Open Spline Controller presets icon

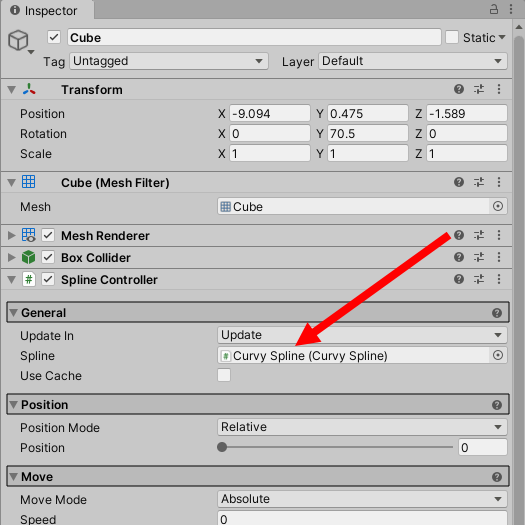point(479,279)
